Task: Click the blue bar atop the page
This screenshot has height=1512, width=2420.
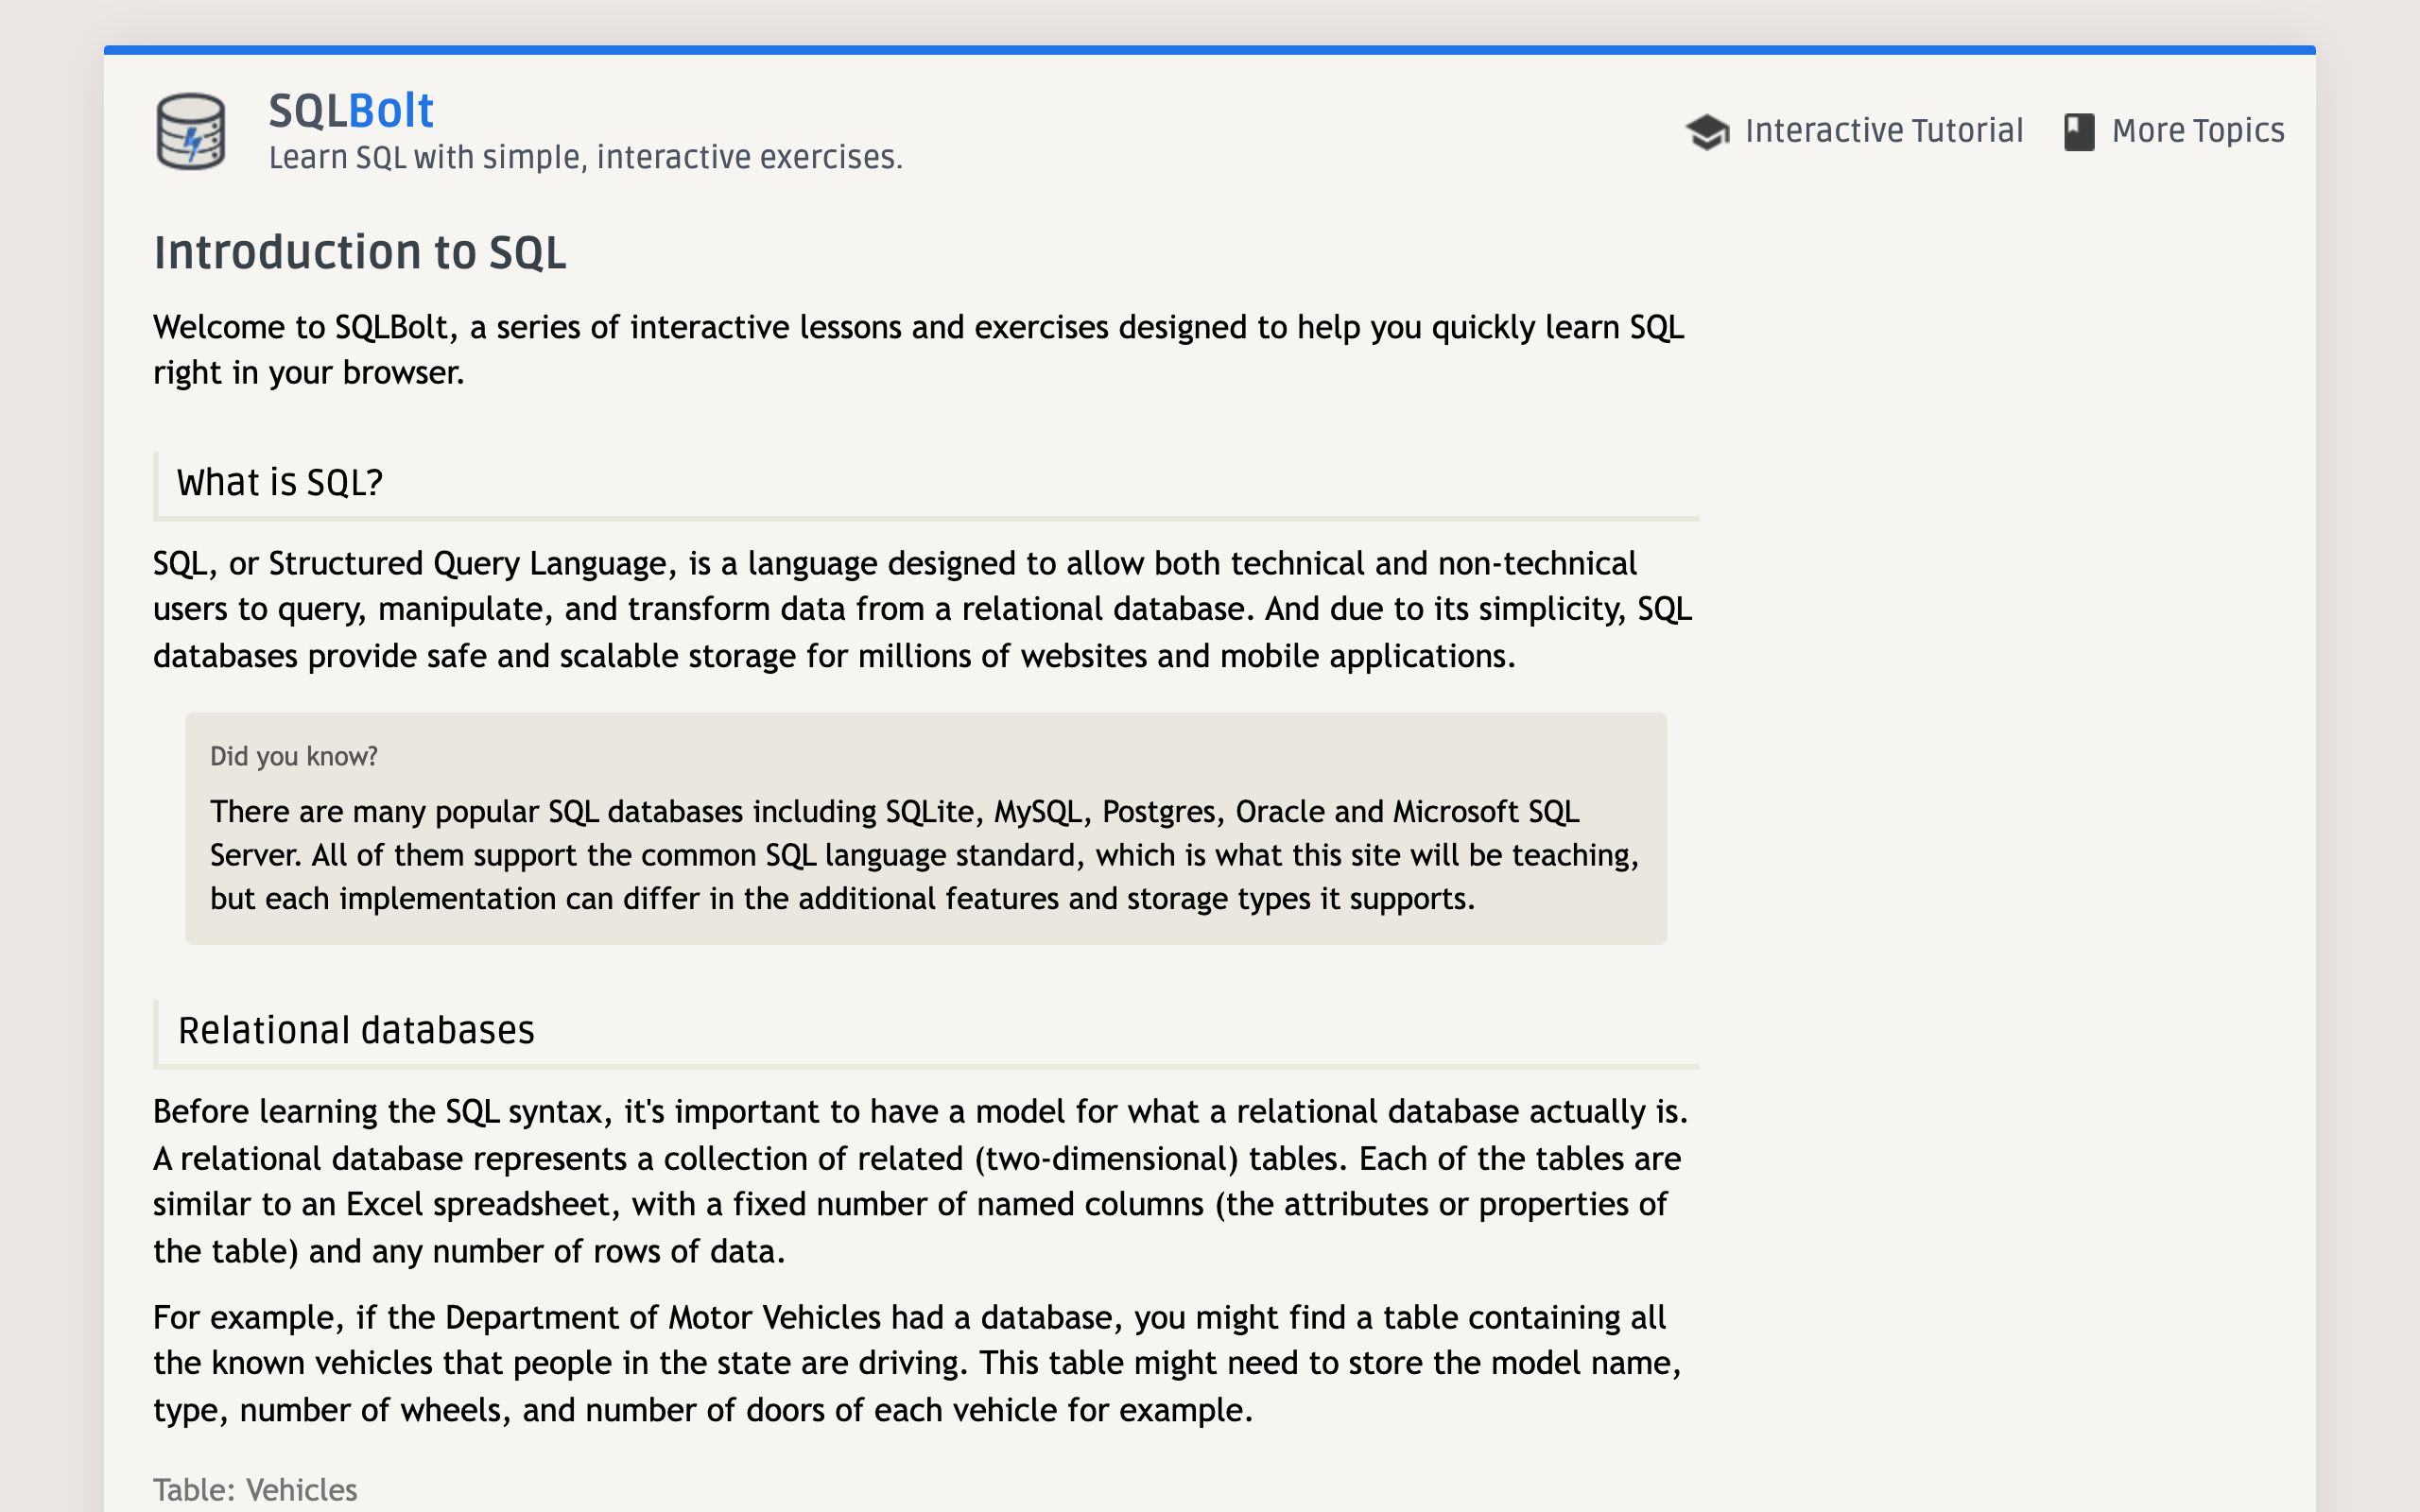Action: (1210, 49)
